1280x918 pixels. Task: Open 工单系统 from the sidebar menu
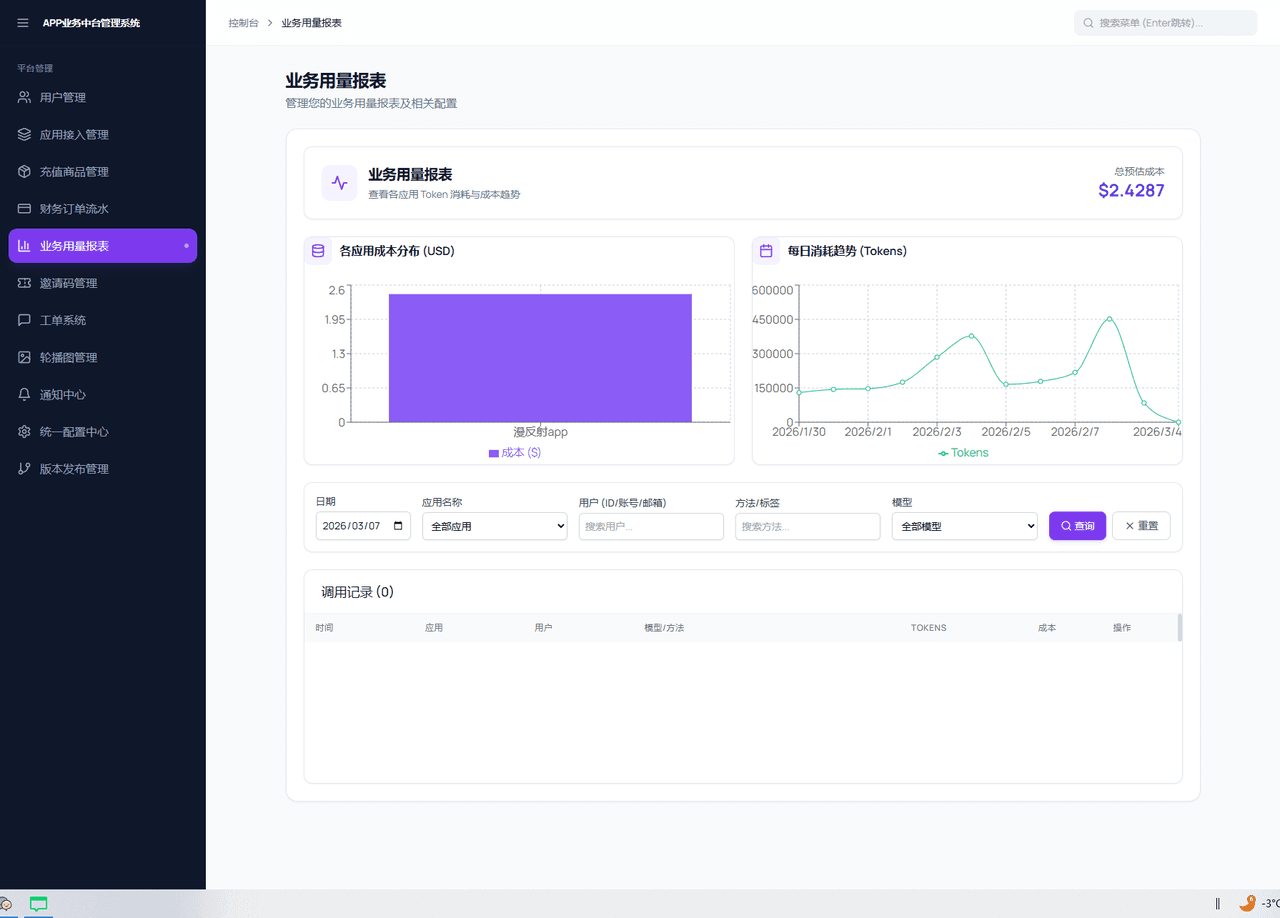click(x=63, y=320)
